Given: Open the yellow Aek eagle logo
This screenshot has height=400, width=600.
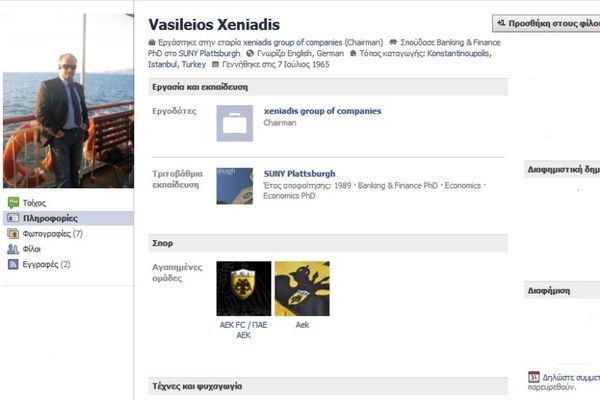Looking at the screenshot, I should click(301, 288).
